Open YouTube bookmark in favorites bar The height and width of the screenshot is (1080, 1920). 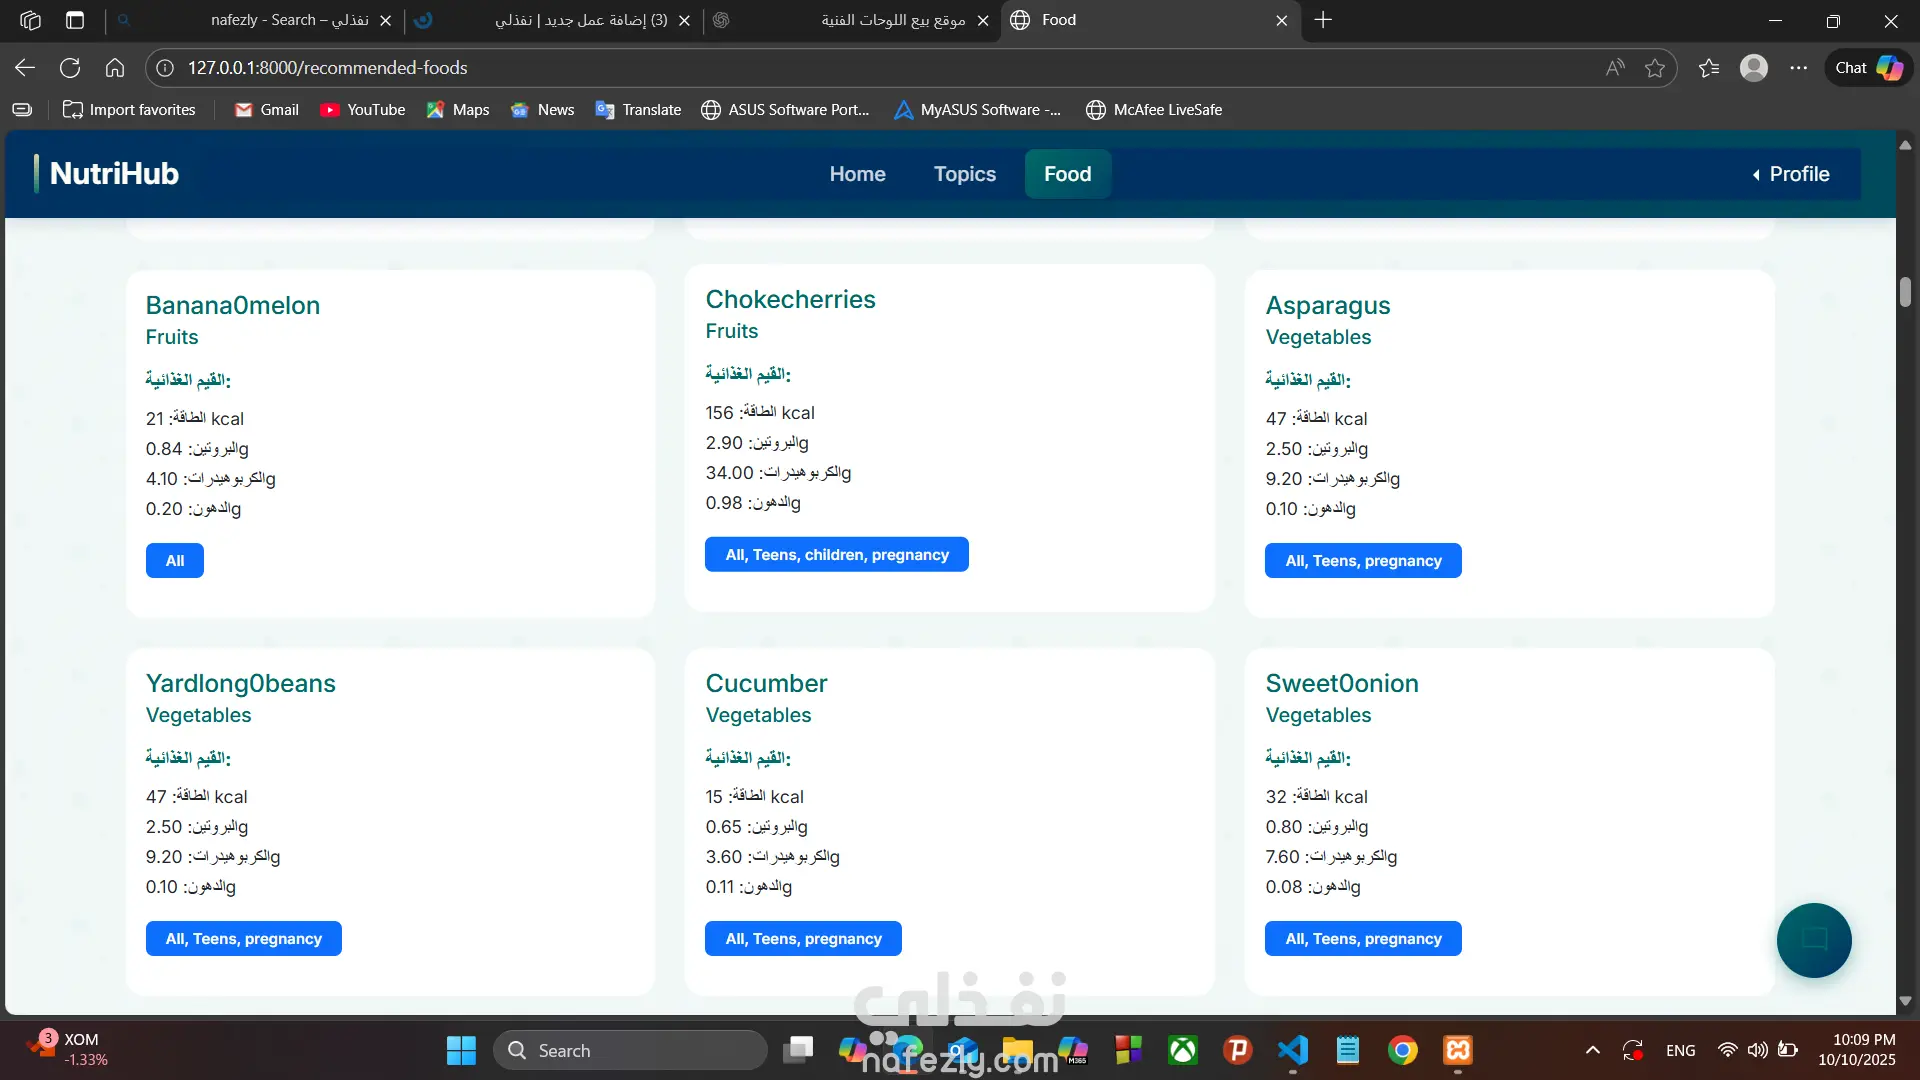pyautogui.click(x=362, y=110)
